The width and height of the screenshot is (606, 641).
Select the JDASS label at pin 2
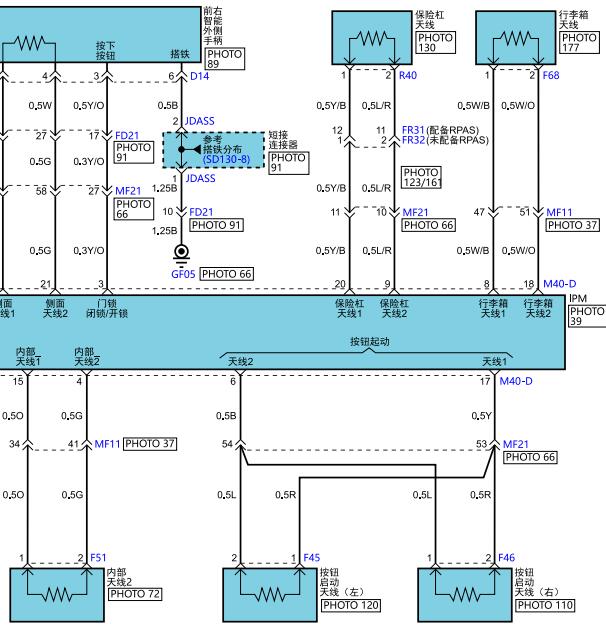(x=200, y=121)
